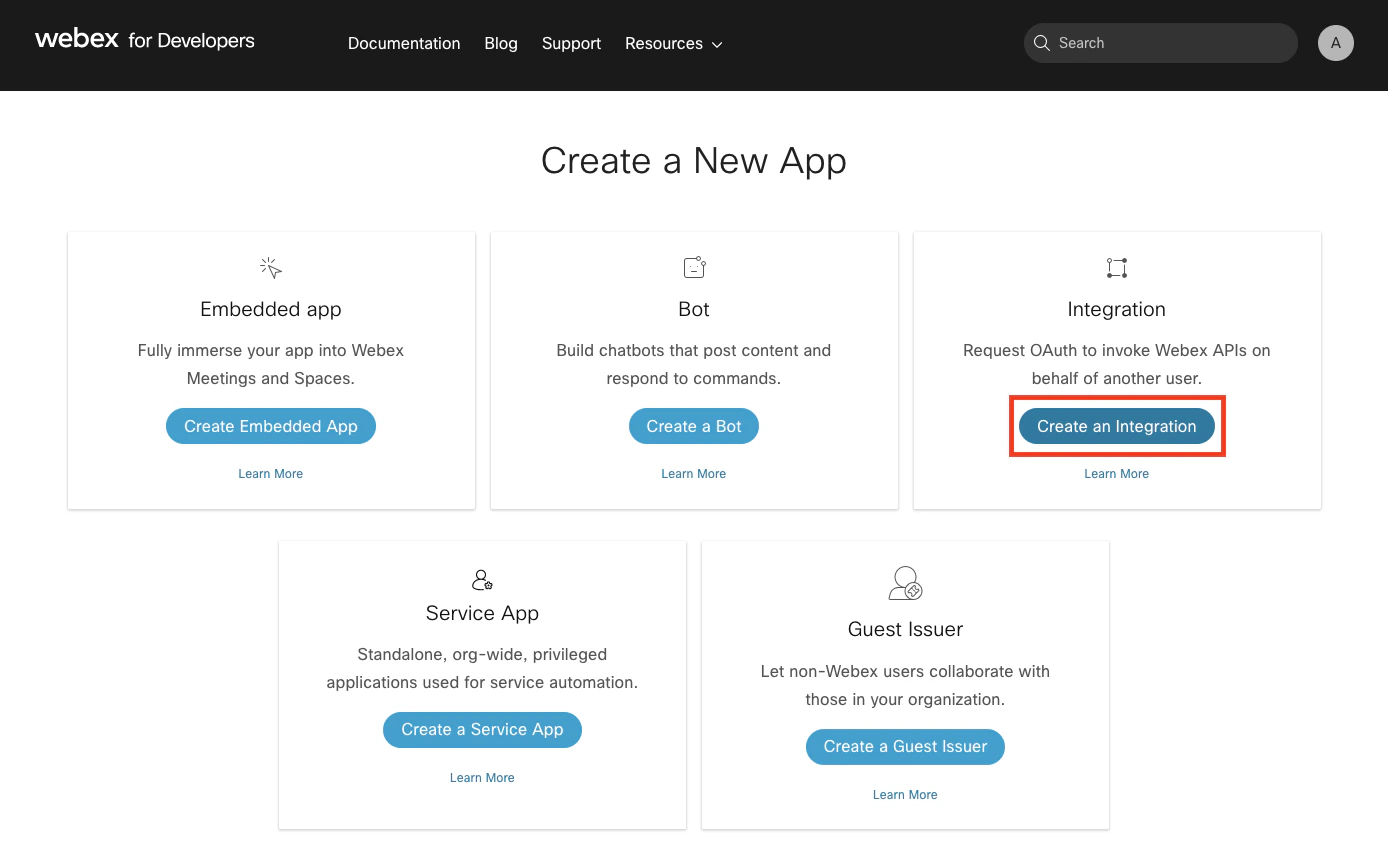Click the Integration frame icon
1388x857 pixels.
tap(1116, 266)
